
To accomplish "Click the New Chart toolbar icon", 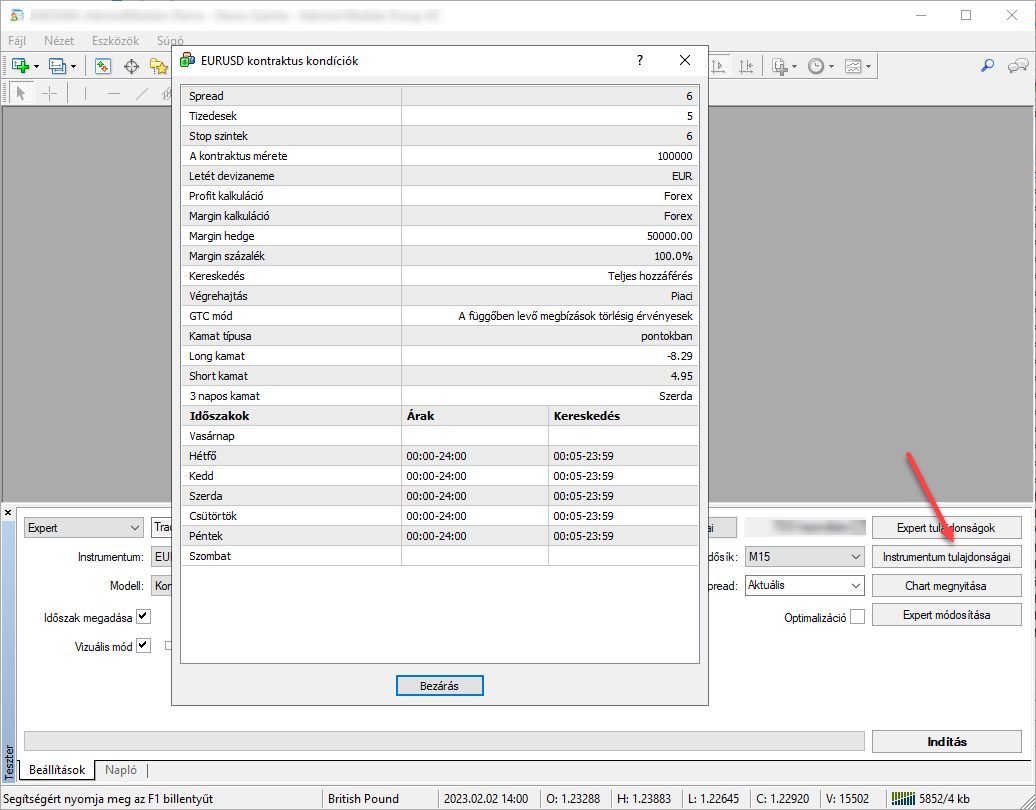I will (x=20, y=66).
